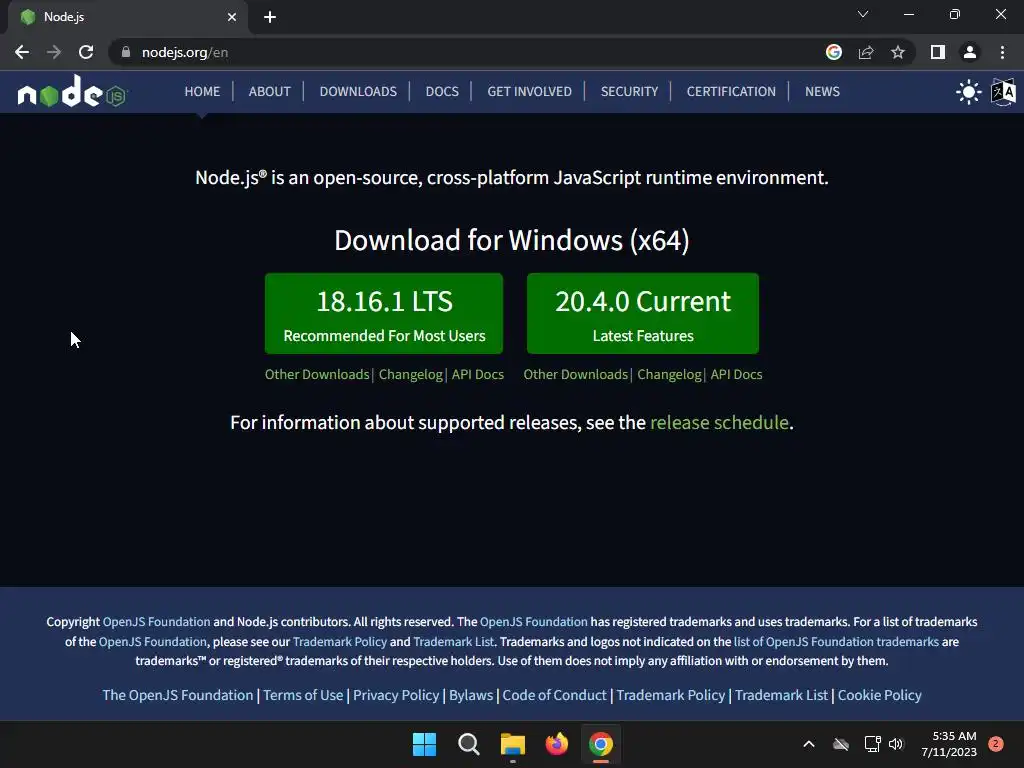Open Firefox from taskbar
Image resolution: width=1024 pixels, height=768 pixels.
[556, 744]
